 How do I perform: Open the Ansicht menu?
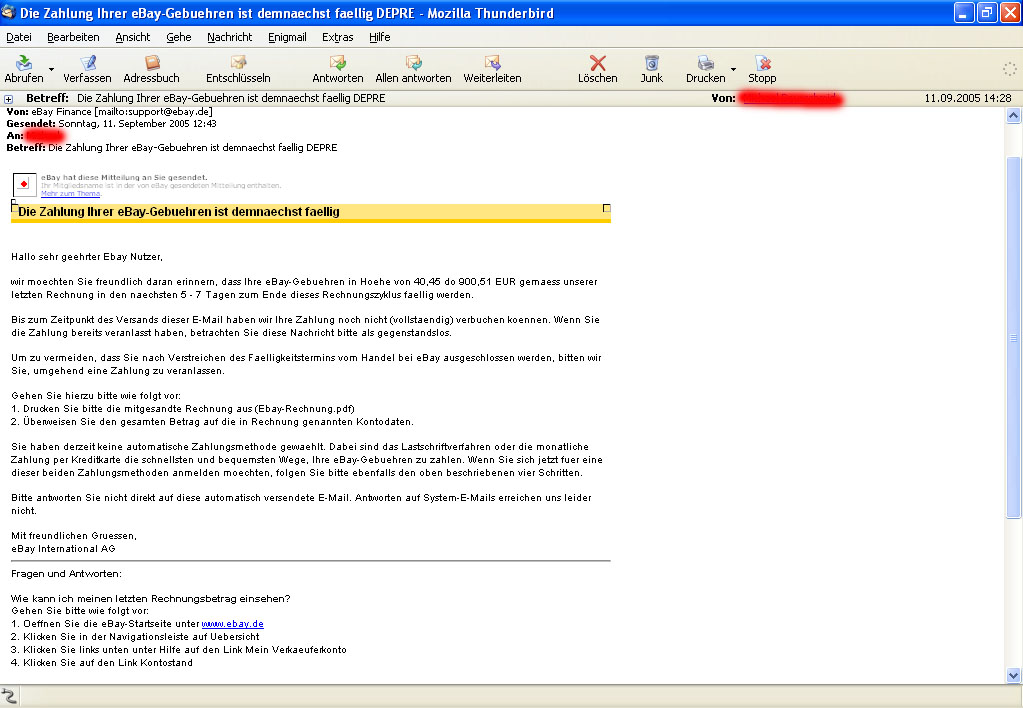pos(132,37)
